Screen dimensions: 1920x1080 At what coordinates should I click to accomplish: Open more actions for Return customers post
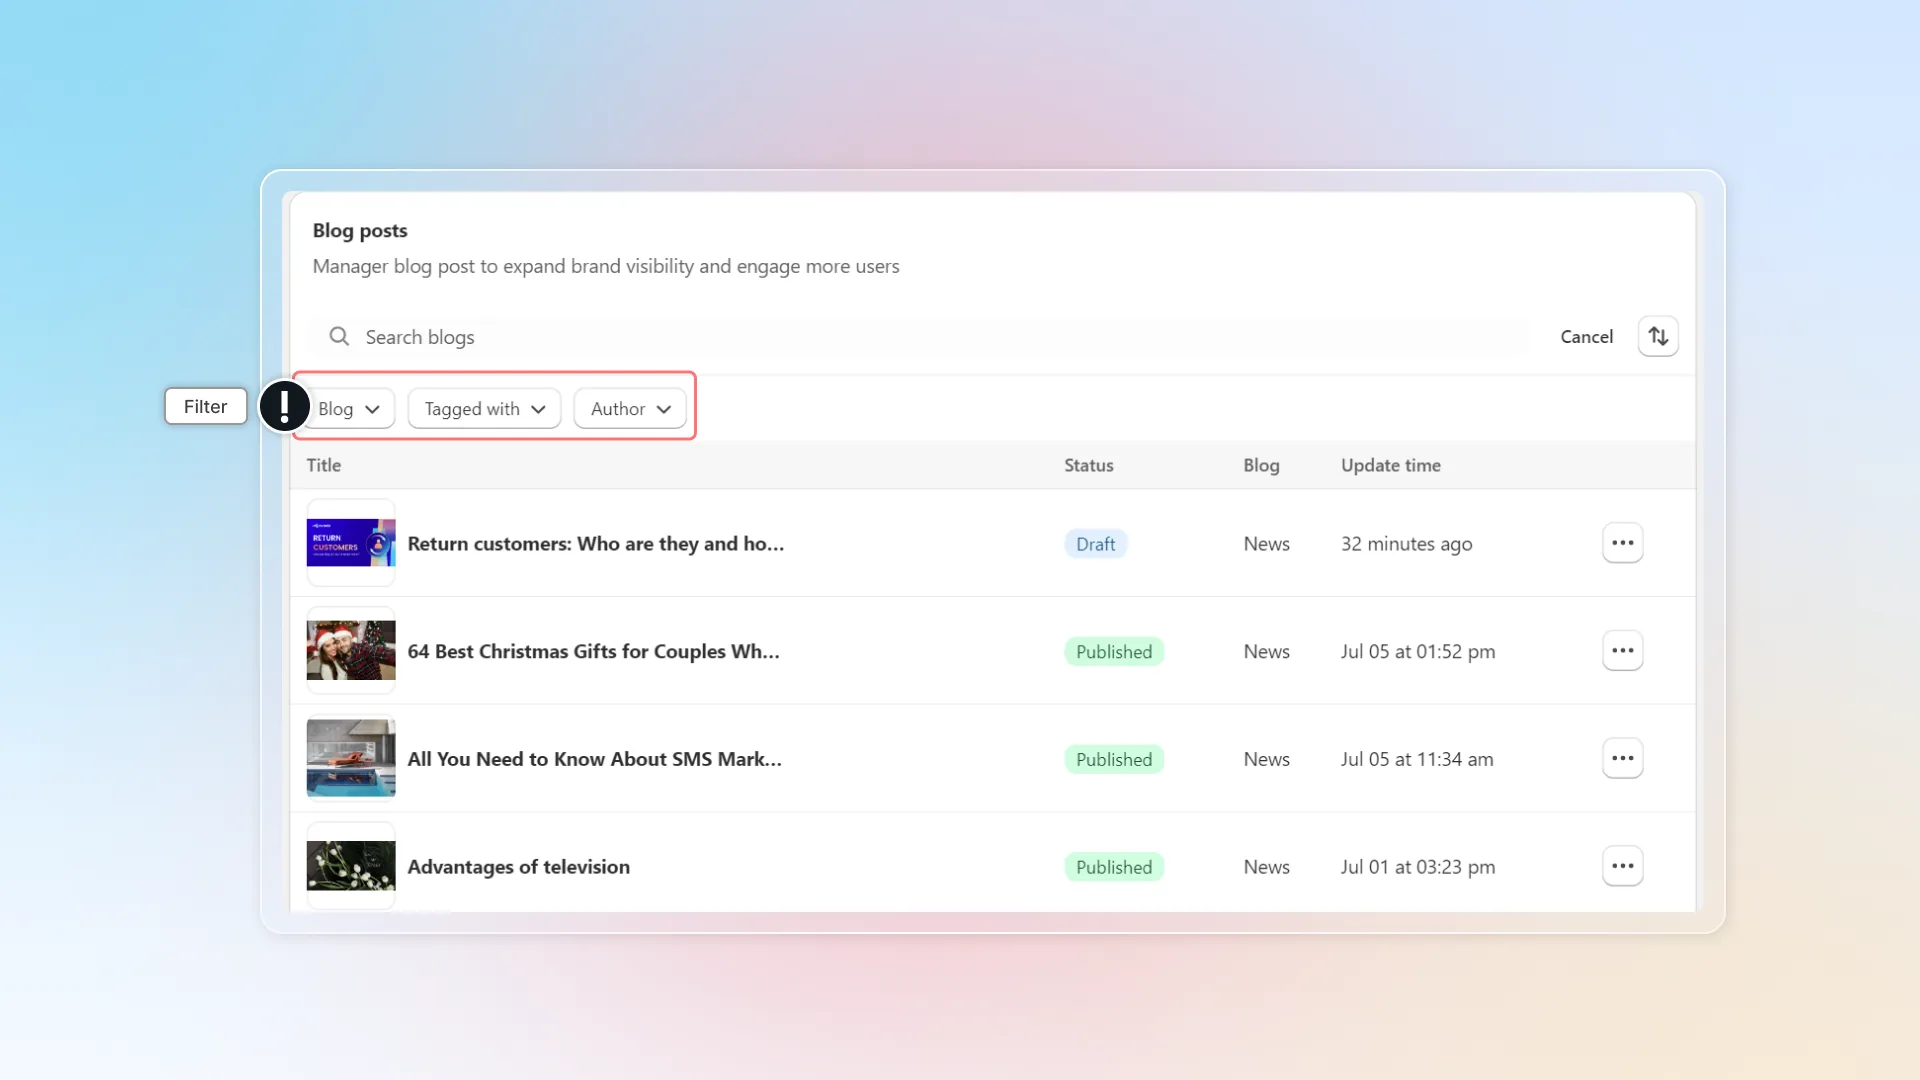click(x=1622, y=543)
